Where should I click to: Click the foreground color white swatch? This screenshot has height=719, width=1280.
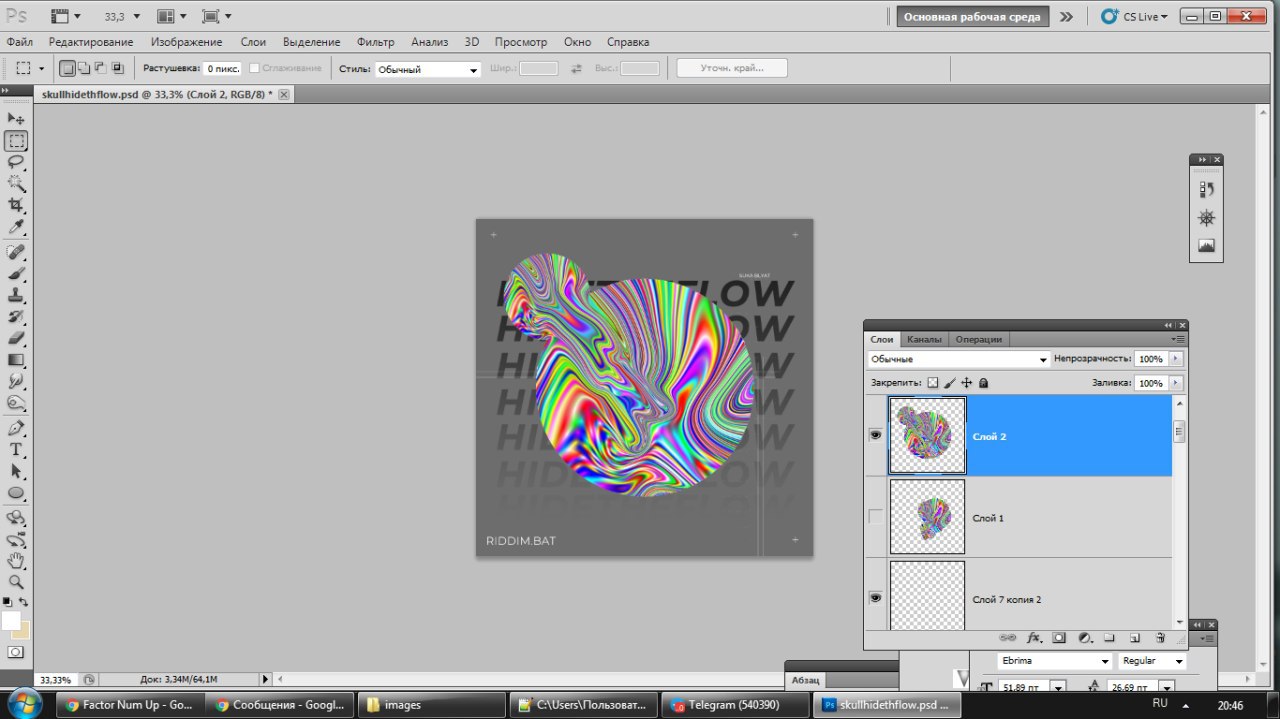10,621
